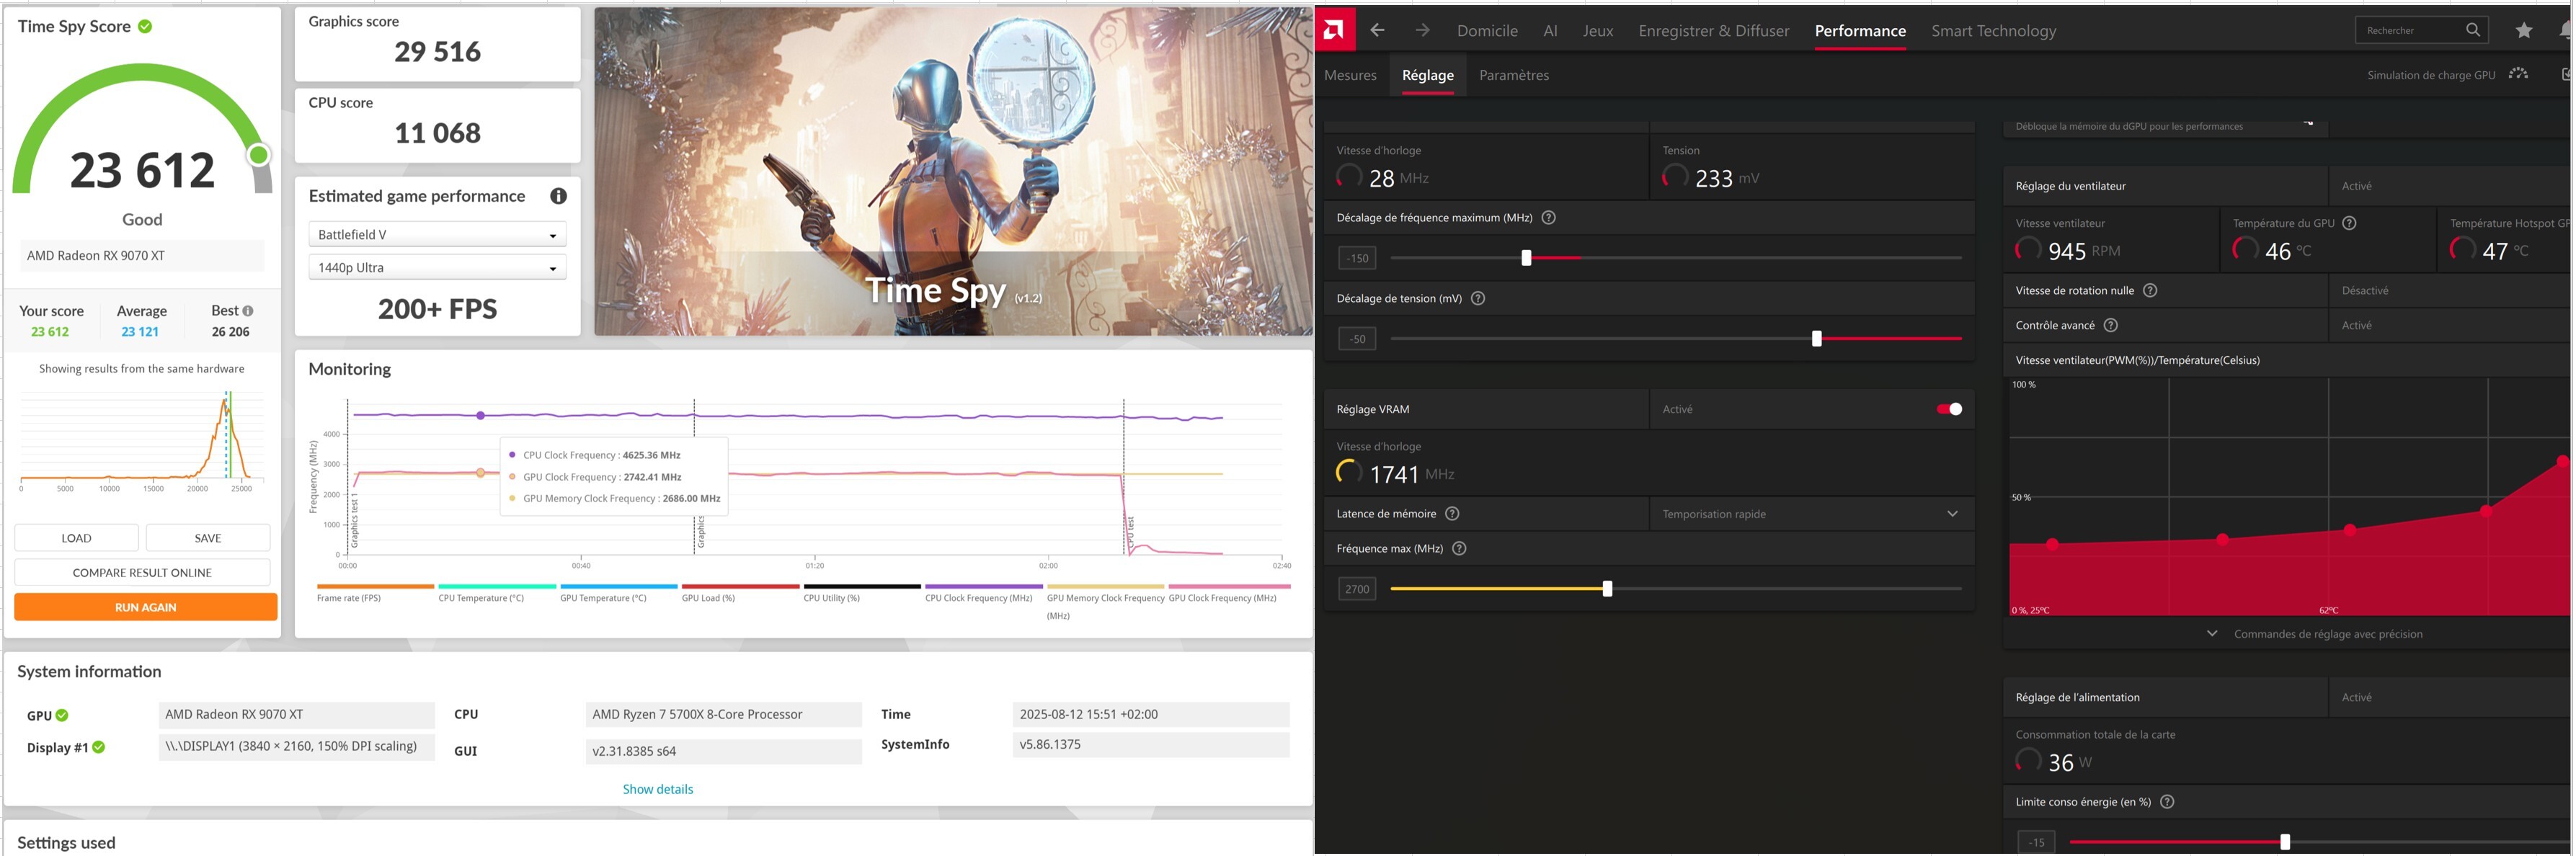Viewport: 2576px width, 856px height.
Task: Click the AMD logo in Adrenalin
Action: click(x=1335, y=30)
